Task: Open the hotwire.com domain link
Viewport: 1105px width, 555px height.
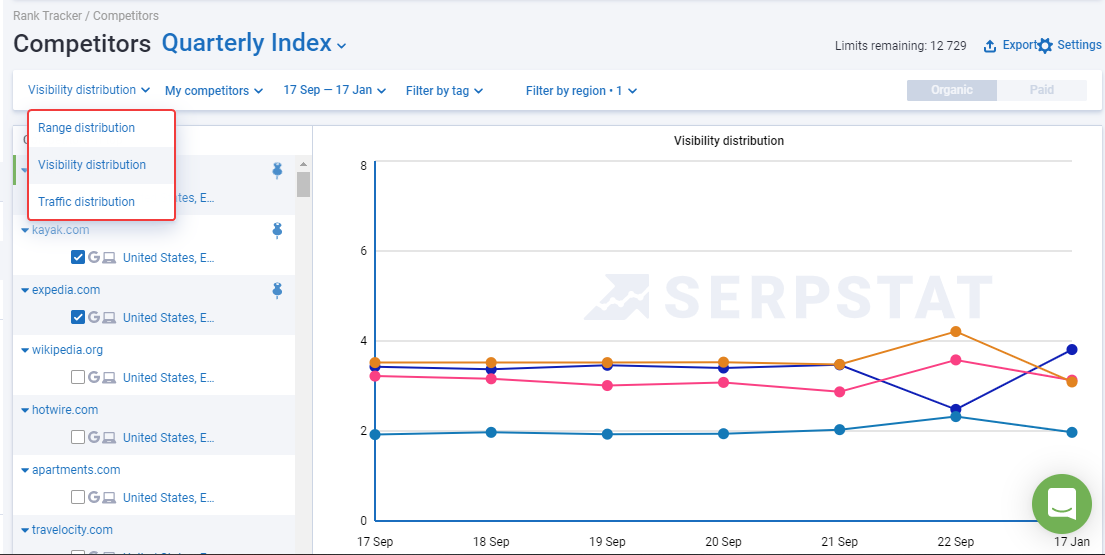Action: pyautogui.click(x=65, y=409)
